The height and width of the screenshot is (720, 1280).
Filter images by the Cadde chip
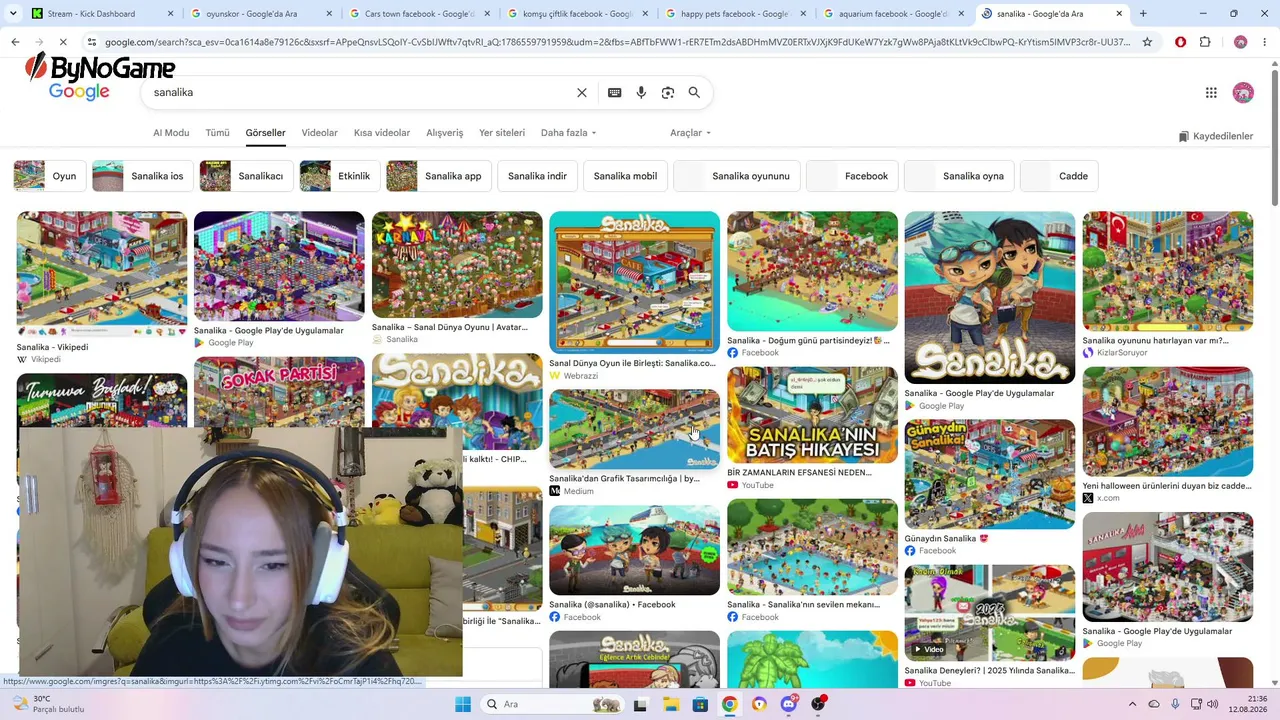[x=1059, y=176]
